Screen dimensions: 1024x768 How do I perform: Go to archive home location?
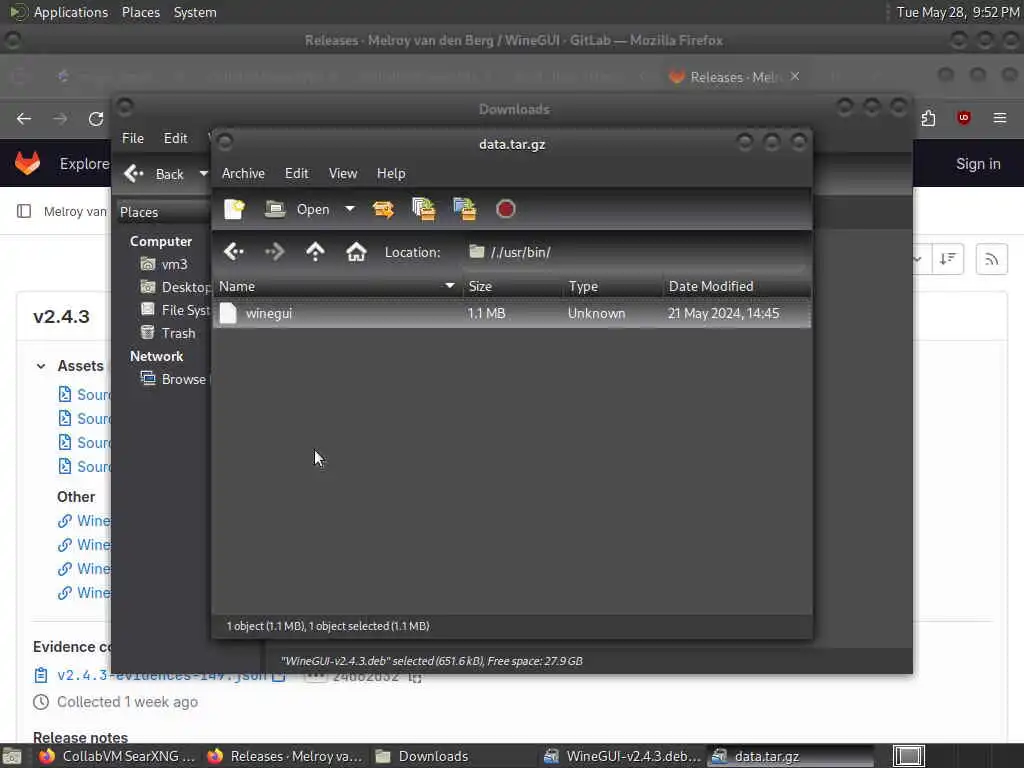[356, 251]
